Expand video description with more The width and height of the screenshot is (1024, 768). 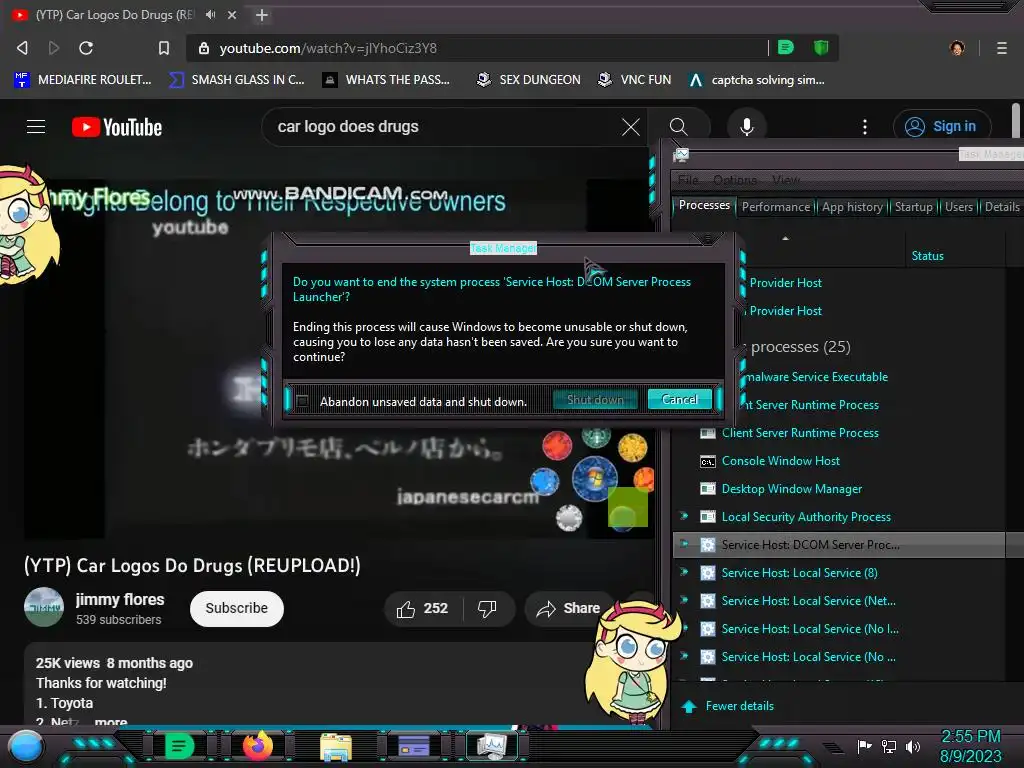(111, 722)
